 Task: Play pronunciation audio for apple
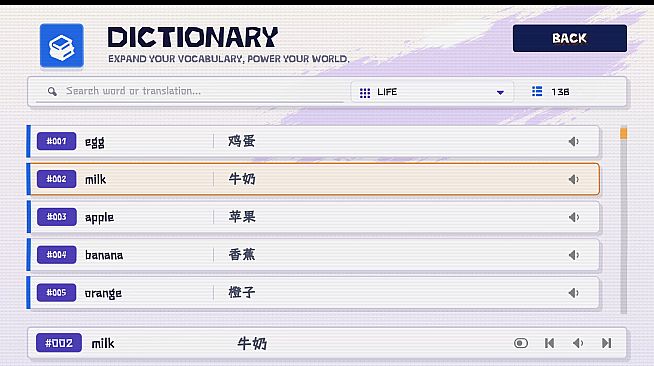point(574,217)
